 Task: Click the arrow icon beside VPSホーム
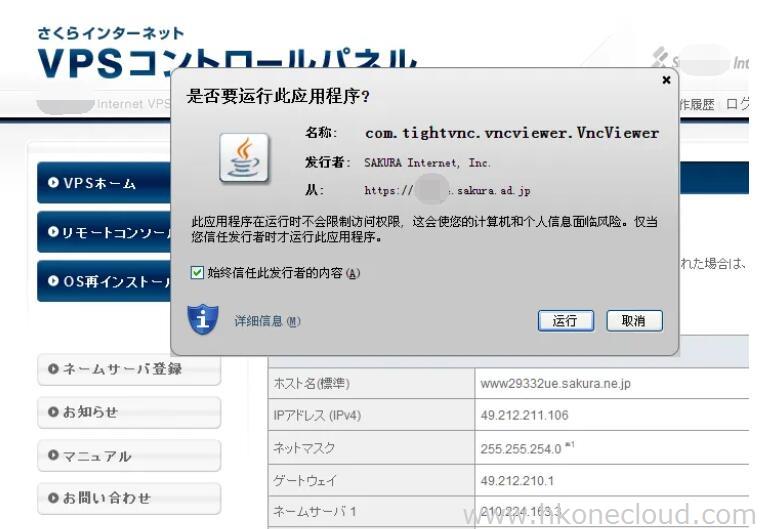[x=53, y=182]
